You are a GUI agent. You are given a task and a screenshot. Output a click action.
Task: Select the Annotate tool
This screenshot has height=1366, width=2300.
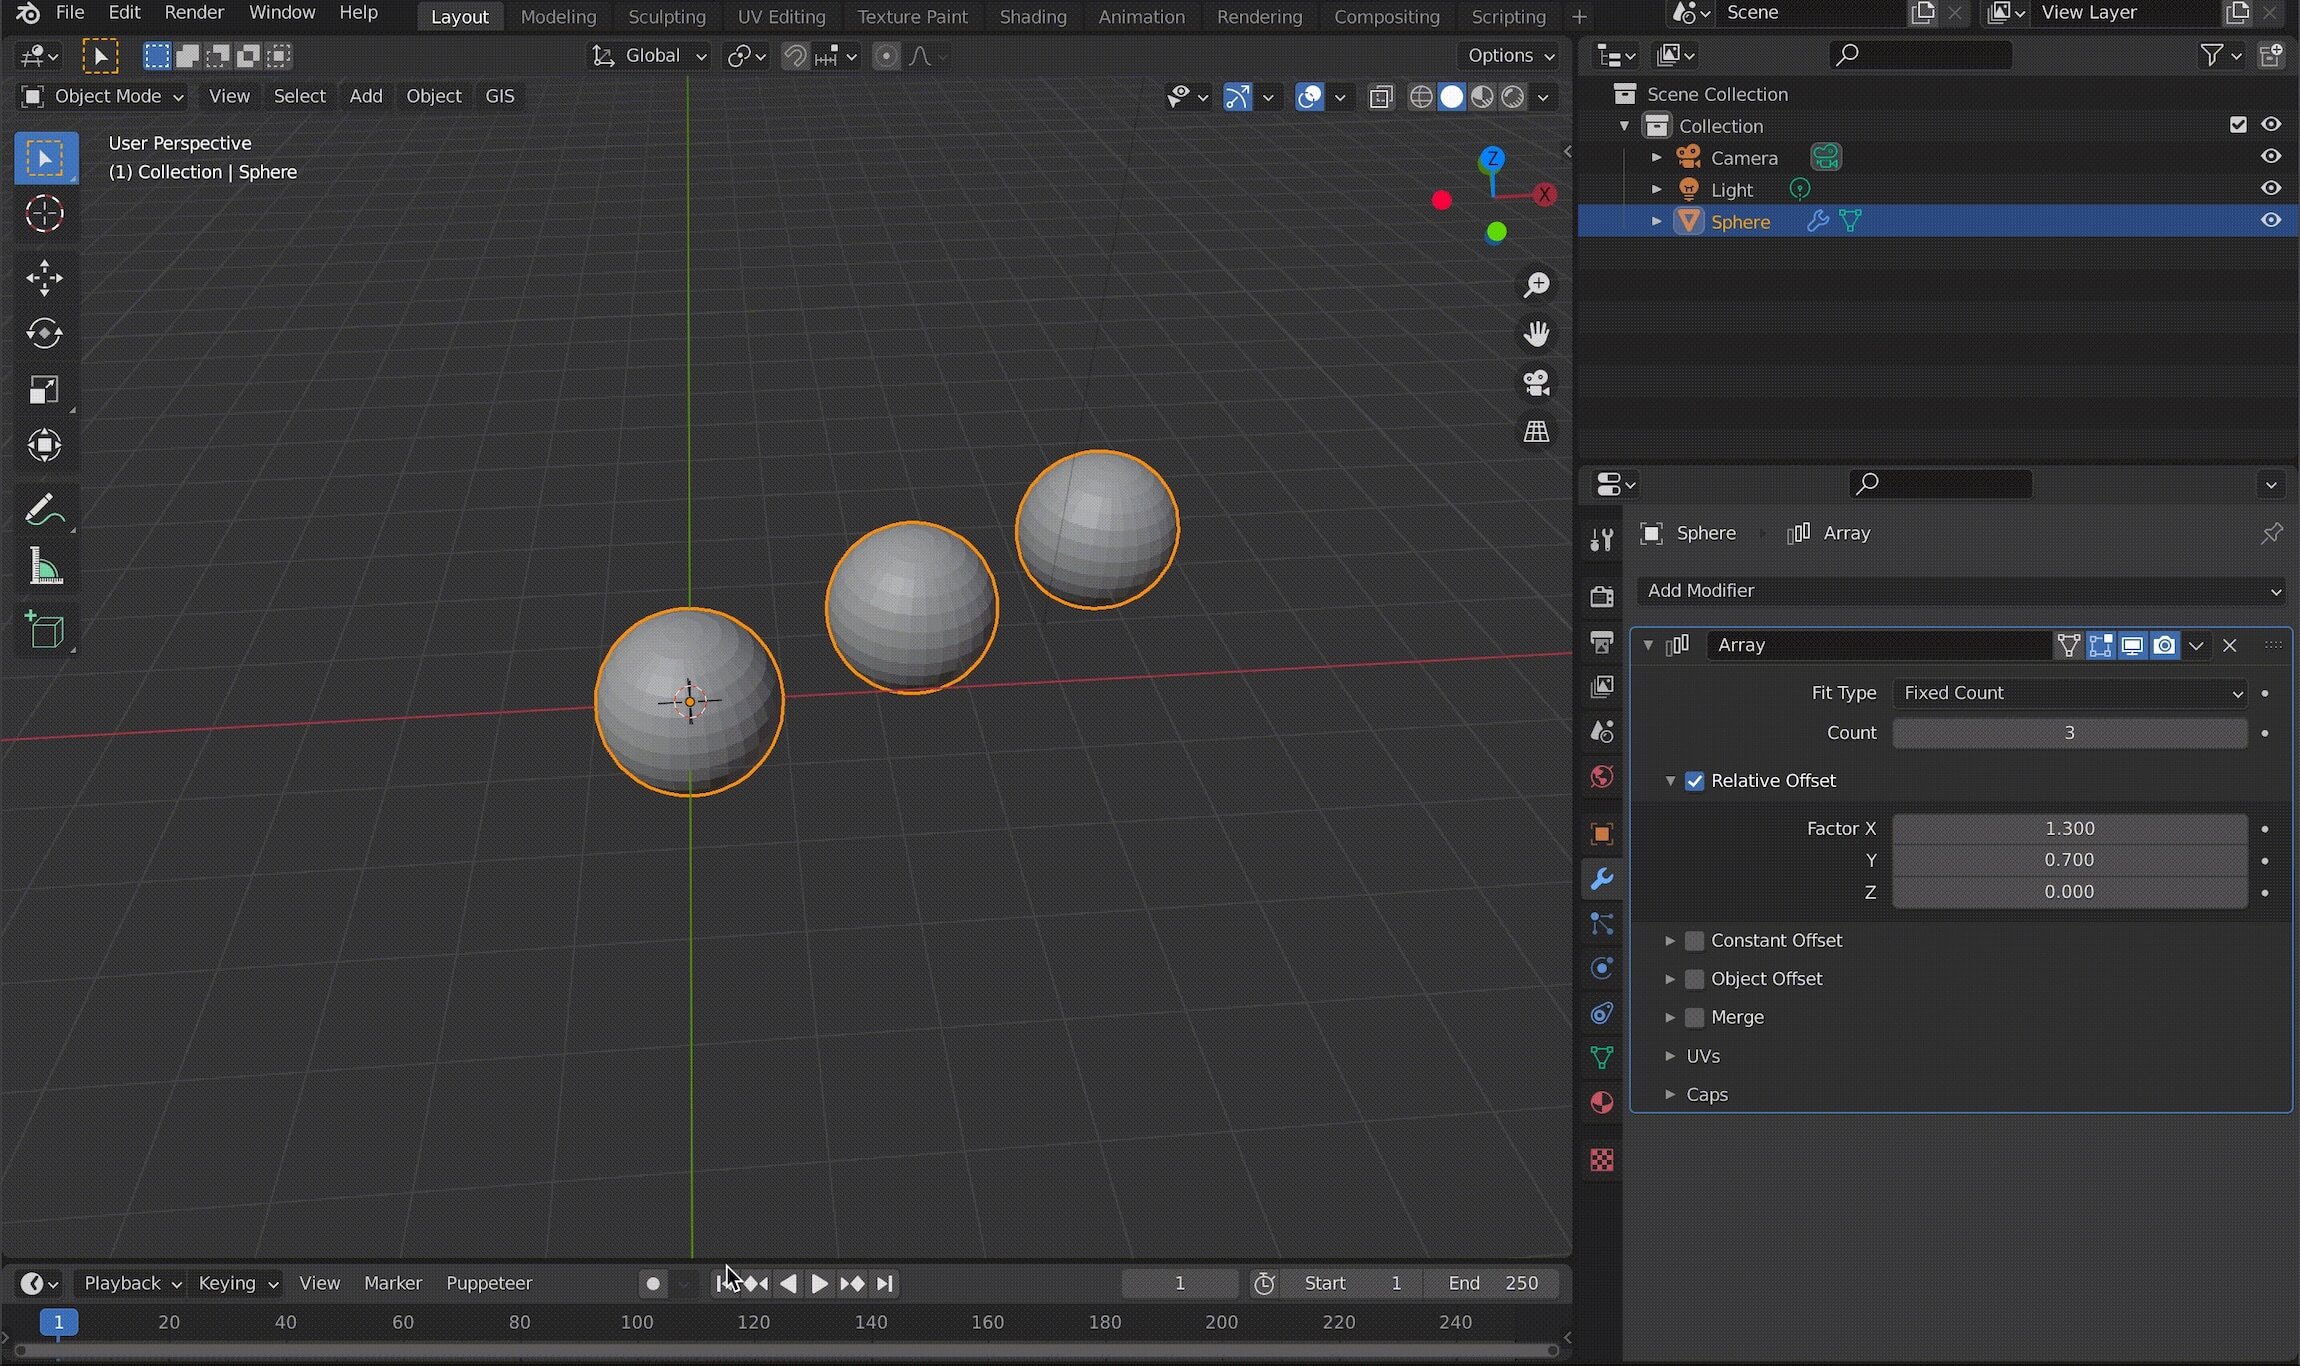44,510
